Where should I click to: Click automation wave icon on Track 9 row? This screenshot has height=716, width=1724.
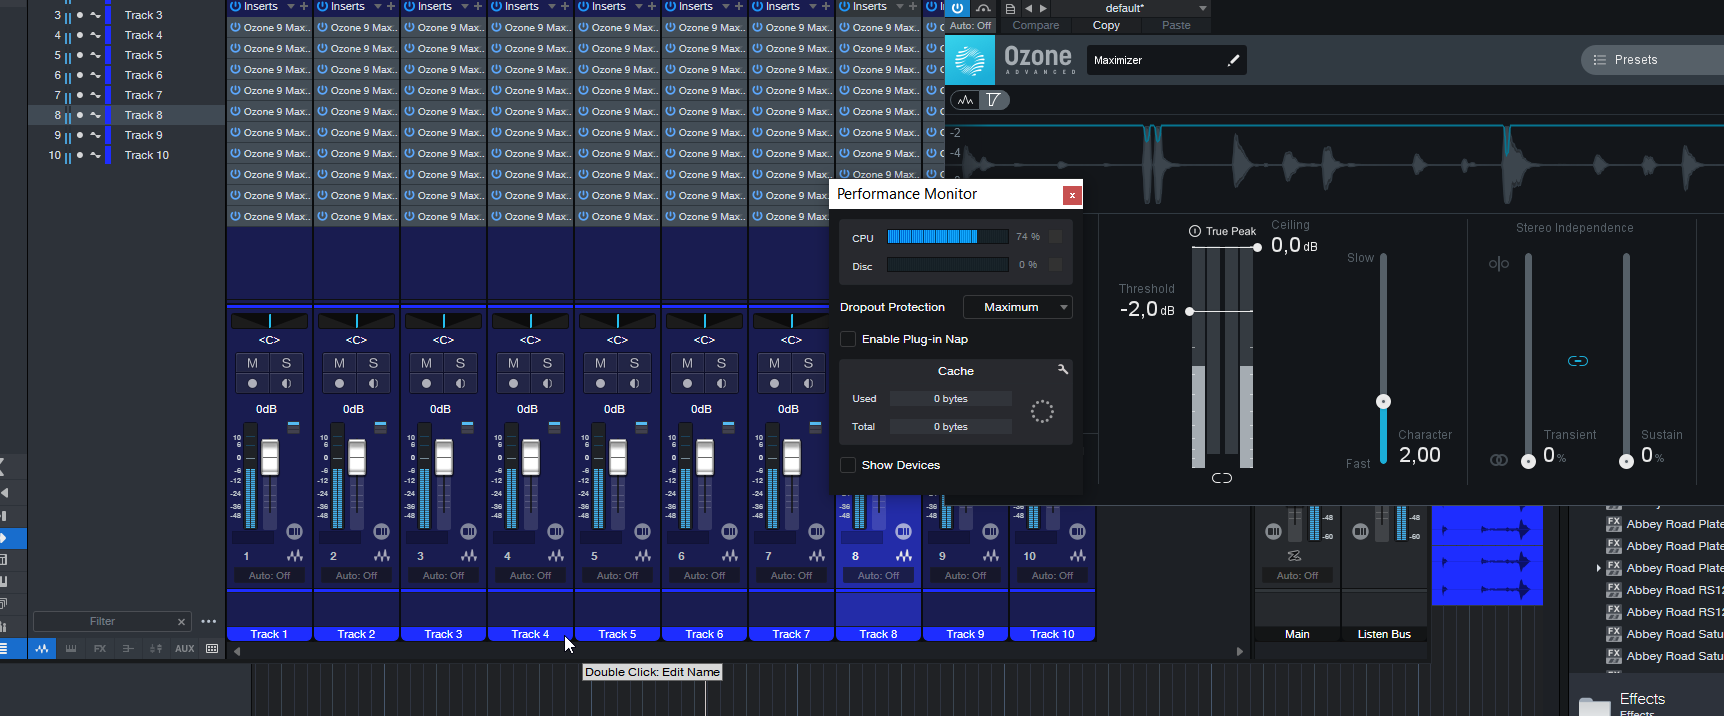click(95, 135)
